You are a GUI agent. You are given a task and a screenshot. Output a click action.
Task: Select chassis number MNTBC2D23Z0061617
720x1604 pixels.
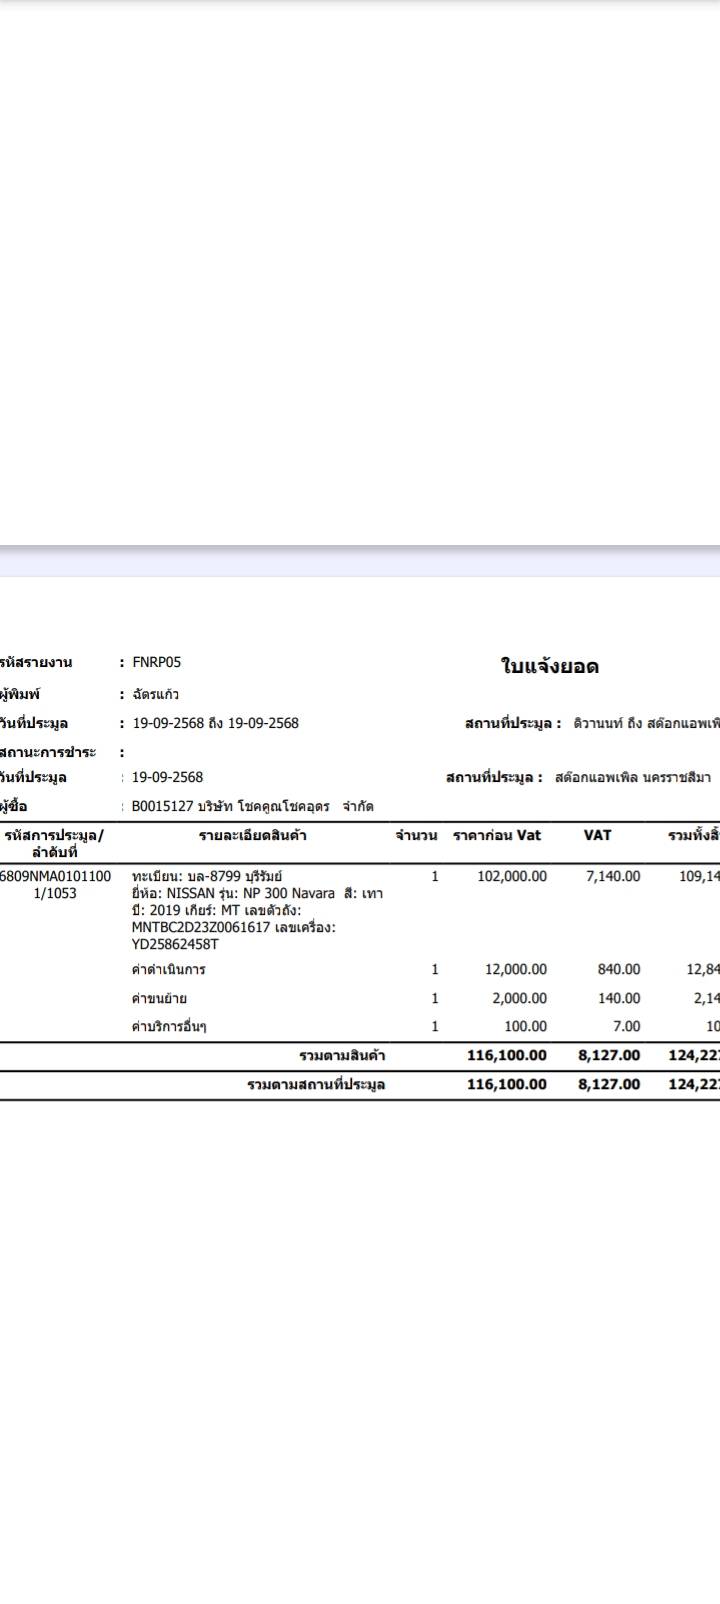point(201,927)
